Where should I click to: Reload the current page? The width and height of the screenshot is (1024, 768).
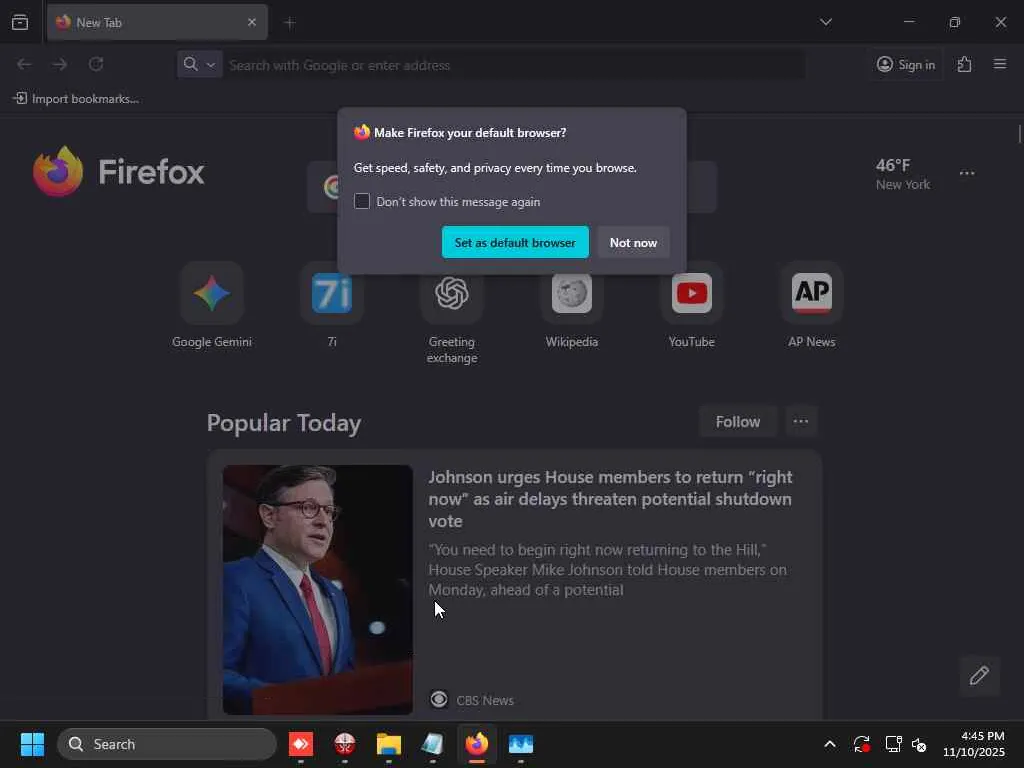pos(96,64)
